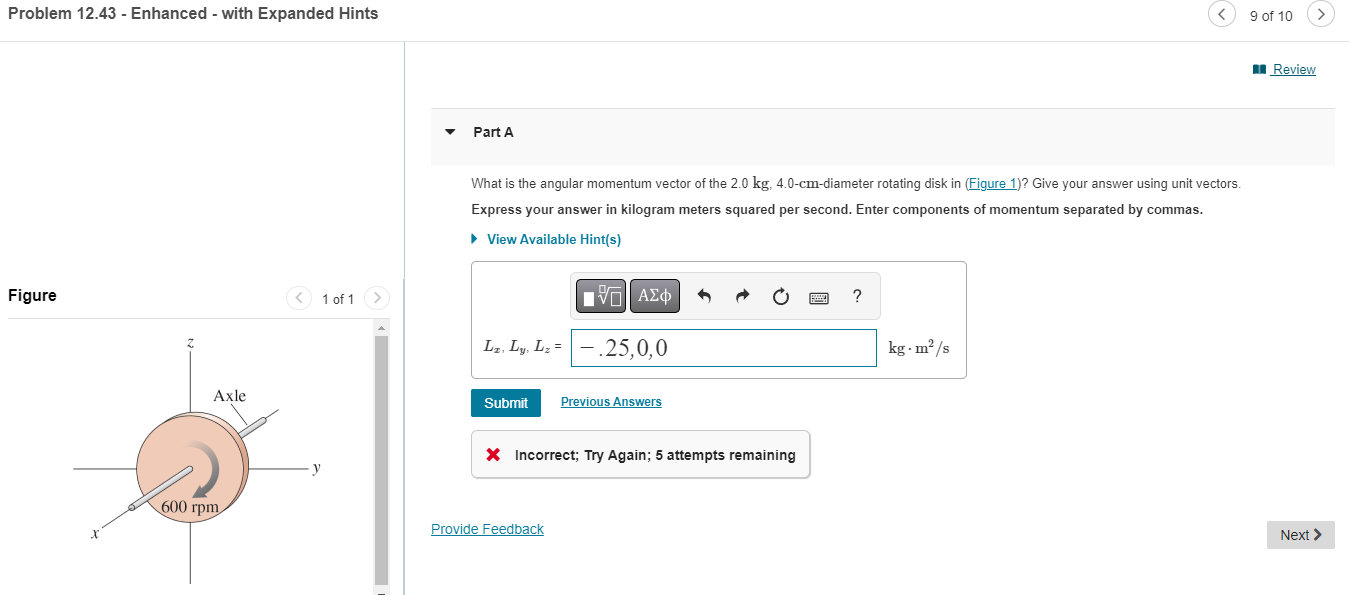Open the Figure 1 link
1349x595 pixels.
[x=992, y=183]
